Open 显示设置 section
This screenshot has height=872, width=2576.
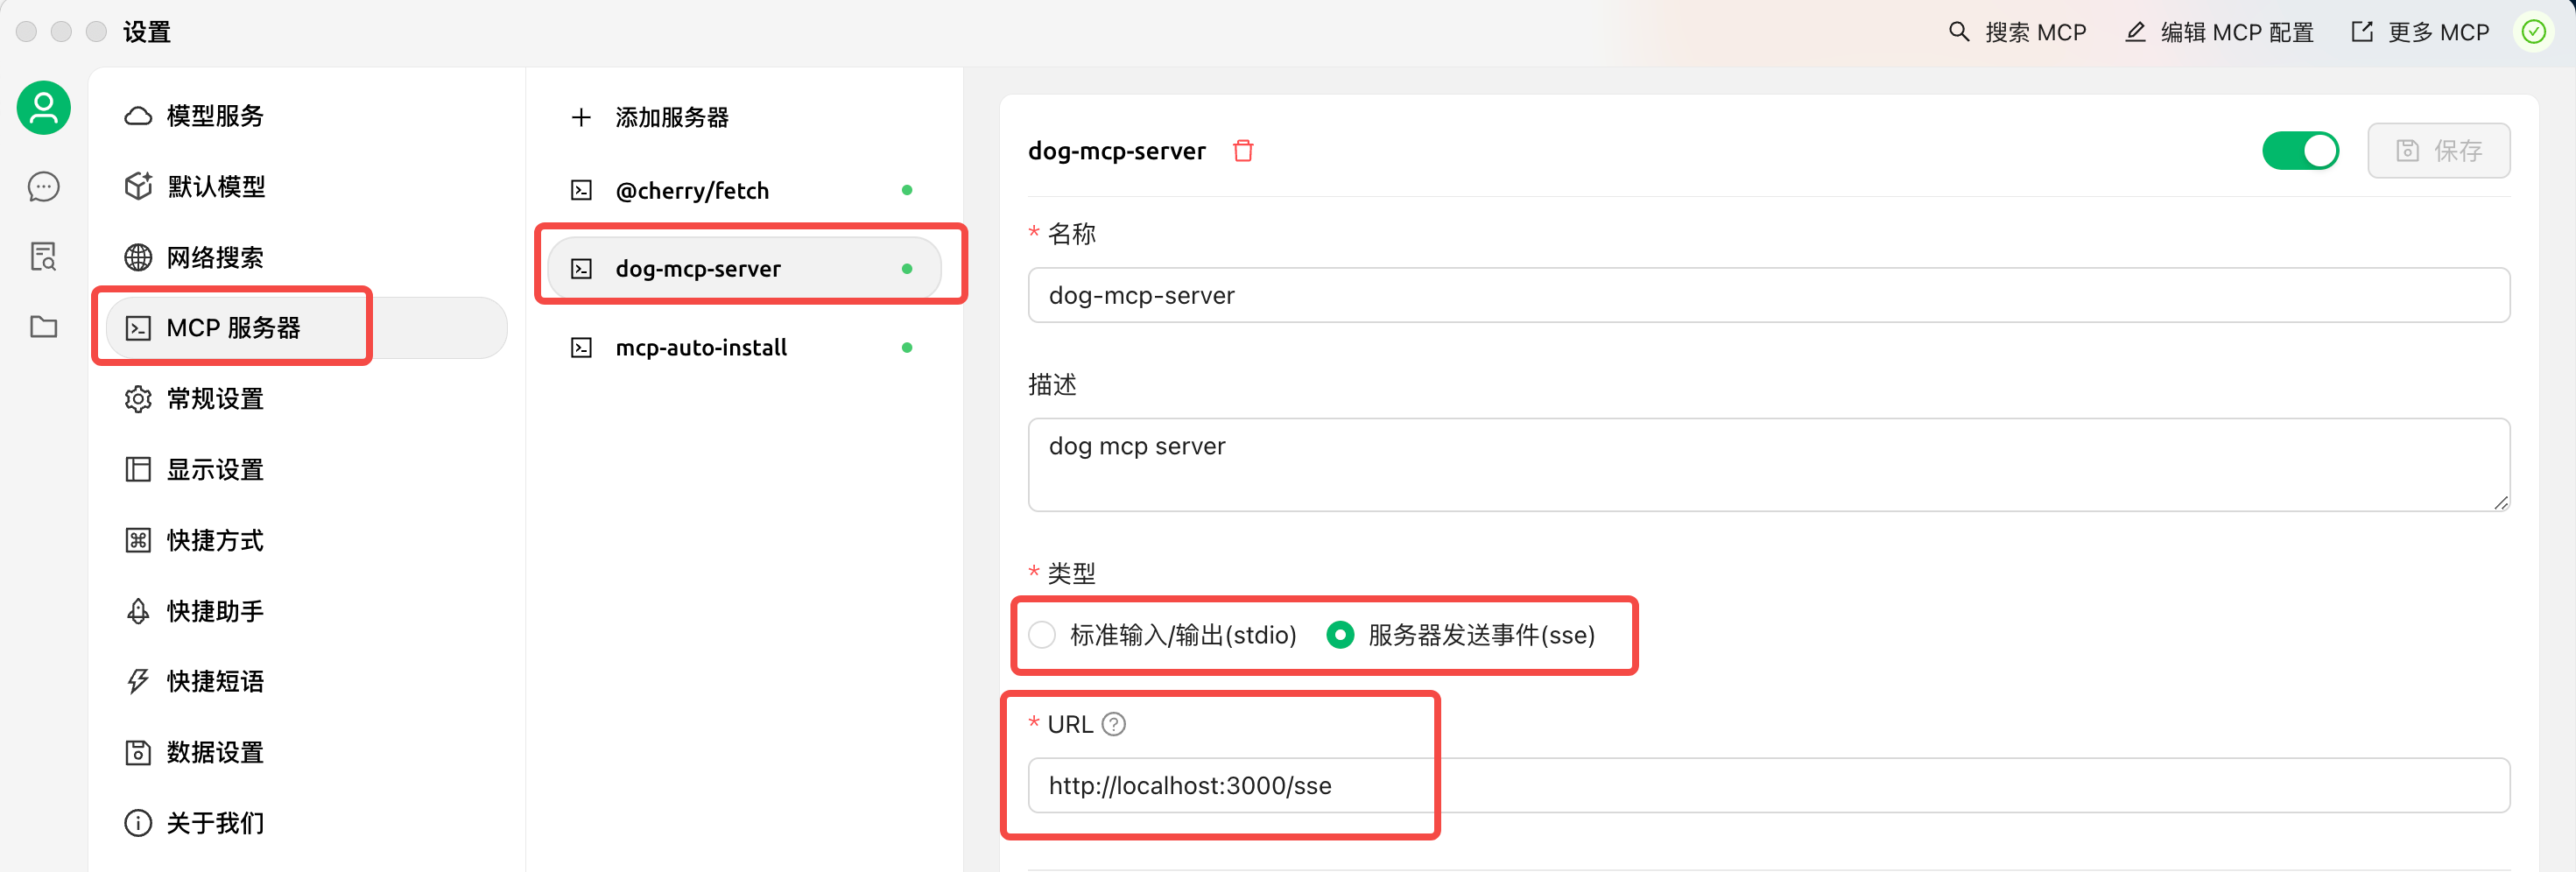coord(306,470)
